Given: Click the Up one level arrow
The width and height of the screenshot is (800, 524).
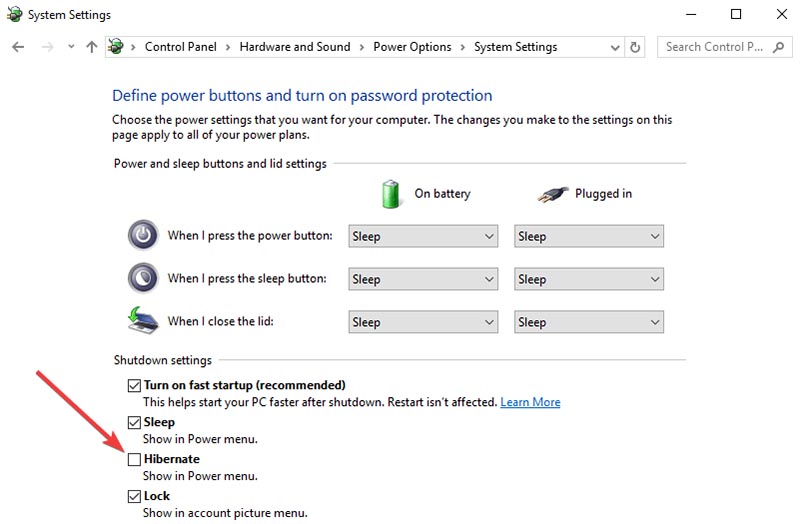Looking at the screenshot, I should pos(92,47).
